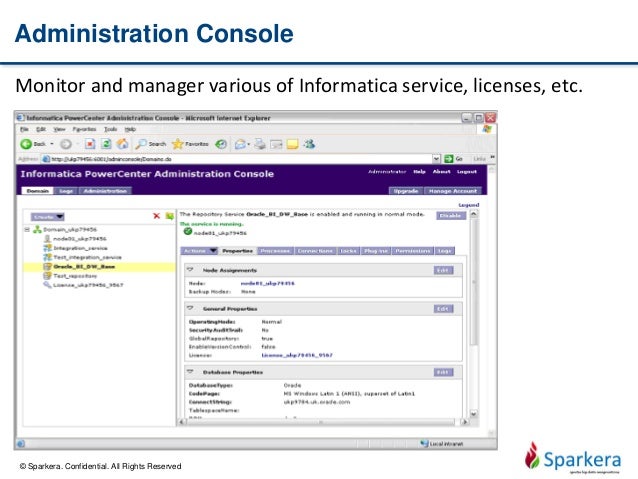The image size is (638, 479).
Task: Open Favorites star in the toolbar
Action: click(x=190, y=144)
